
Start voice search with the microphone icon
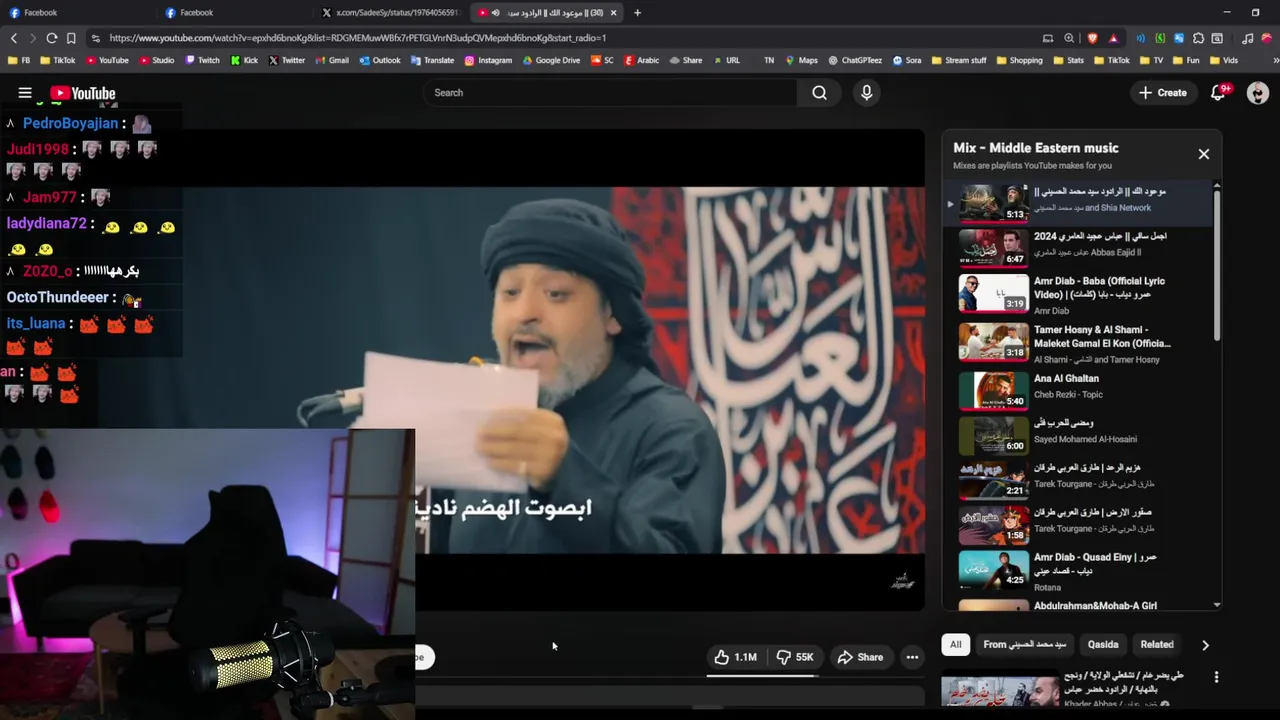click(x=866, y=93)
